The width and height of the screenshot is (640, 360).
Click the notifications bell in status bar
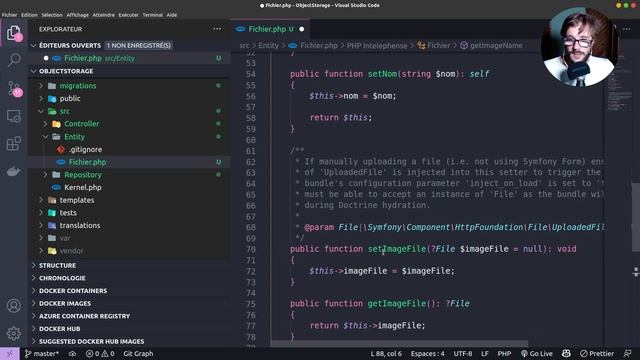pos(628,353)
